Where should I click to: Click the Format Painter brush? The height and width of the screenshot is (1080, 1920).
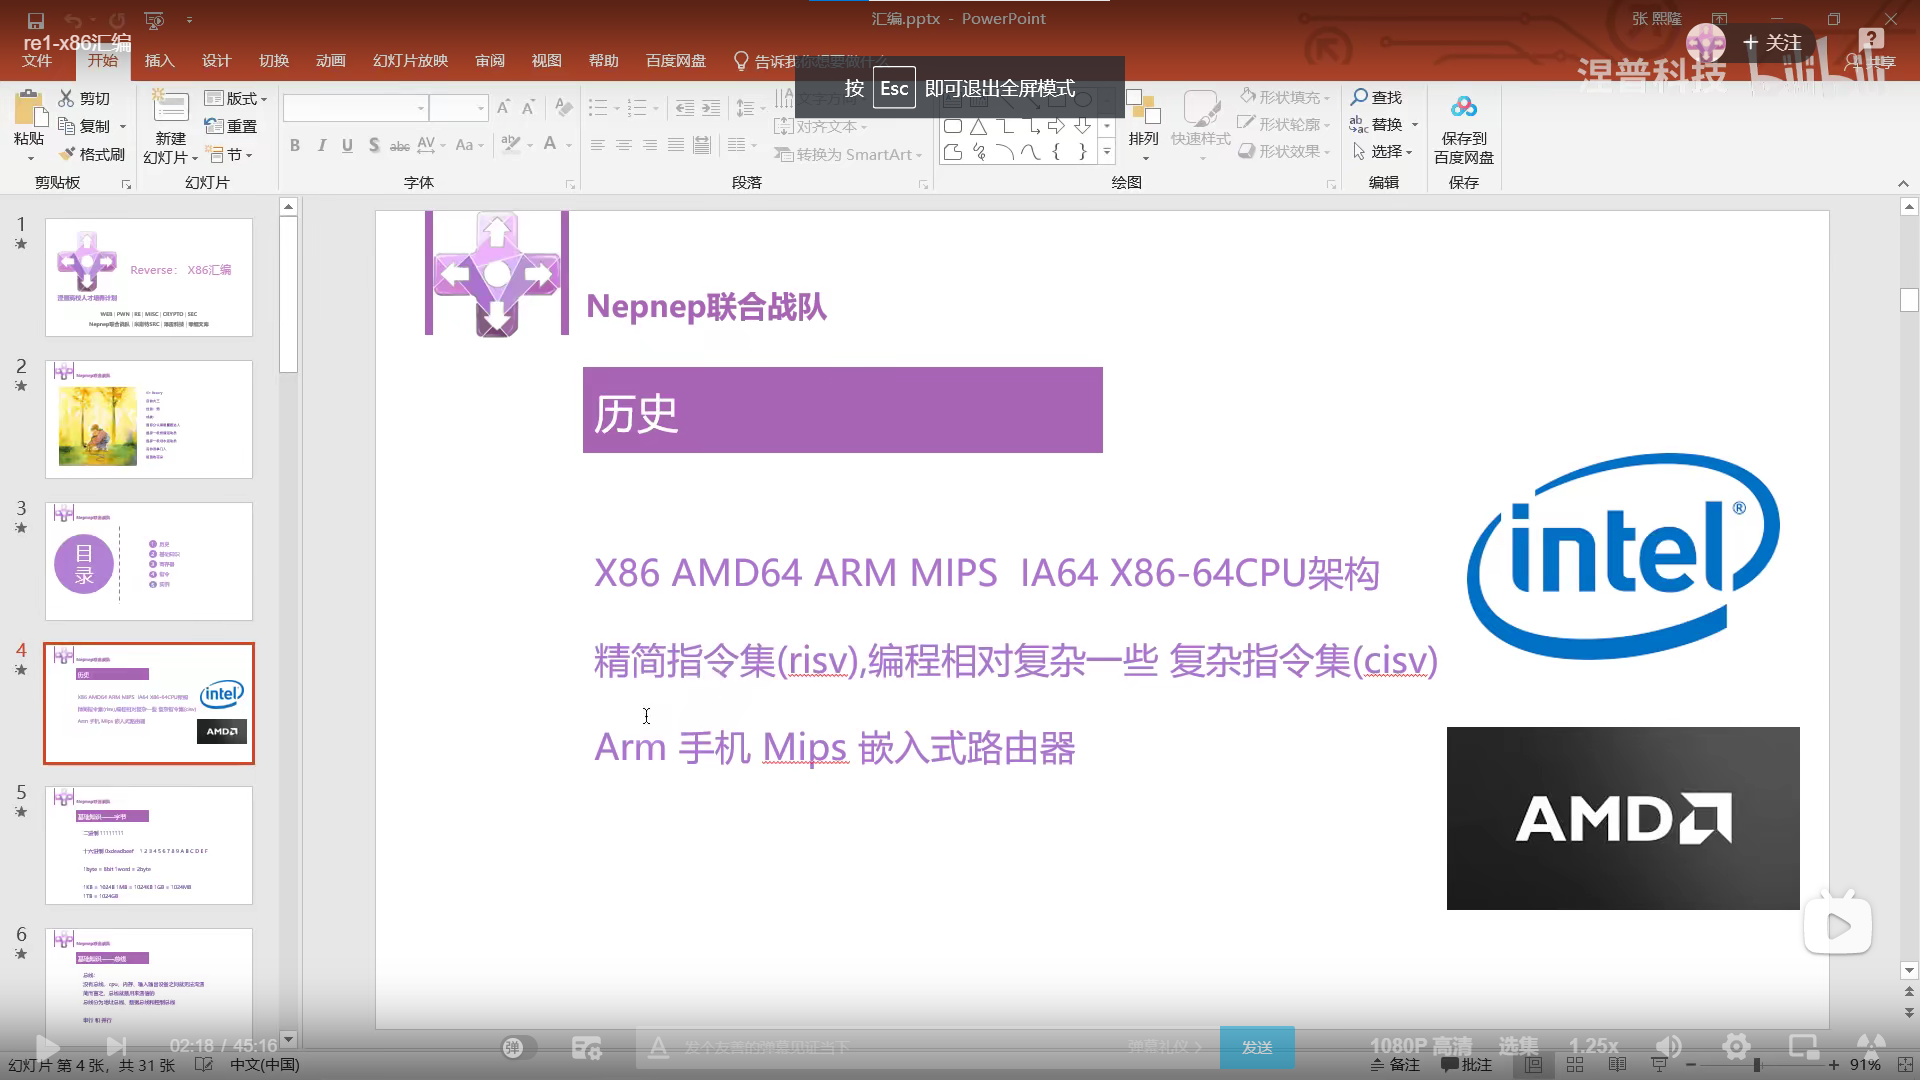click(67, 154)
